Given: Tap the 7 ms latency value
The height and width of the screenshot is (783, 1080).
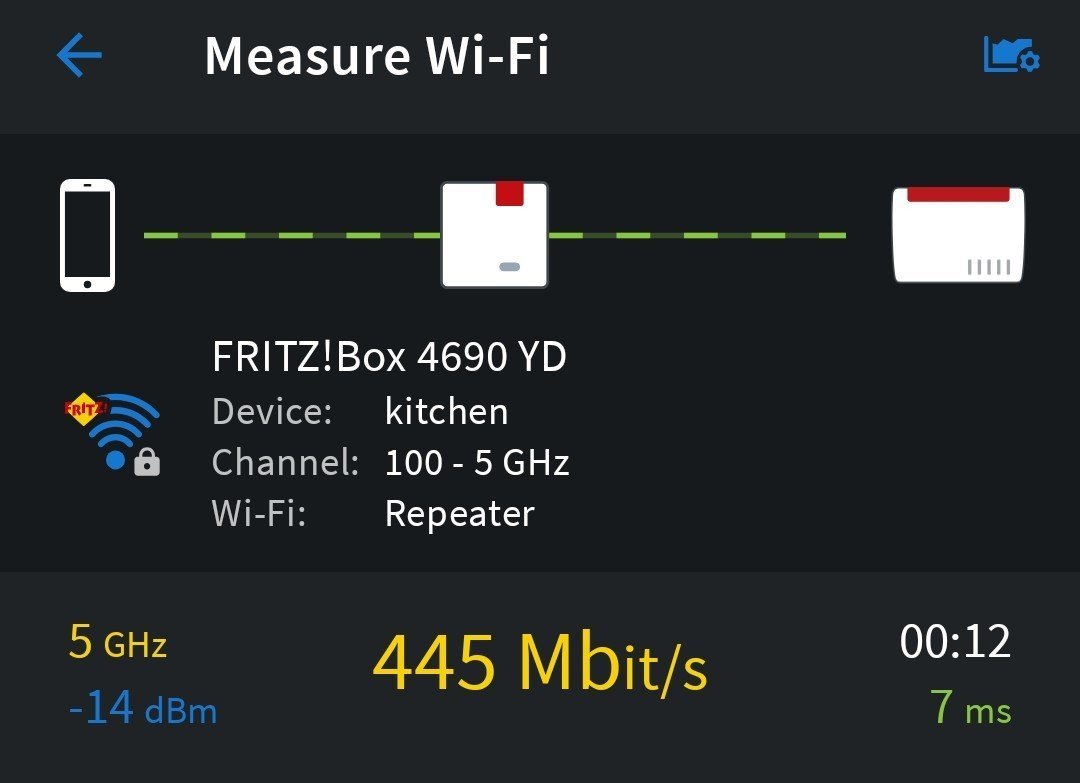Looking at the screenshot, I should 970,708.
